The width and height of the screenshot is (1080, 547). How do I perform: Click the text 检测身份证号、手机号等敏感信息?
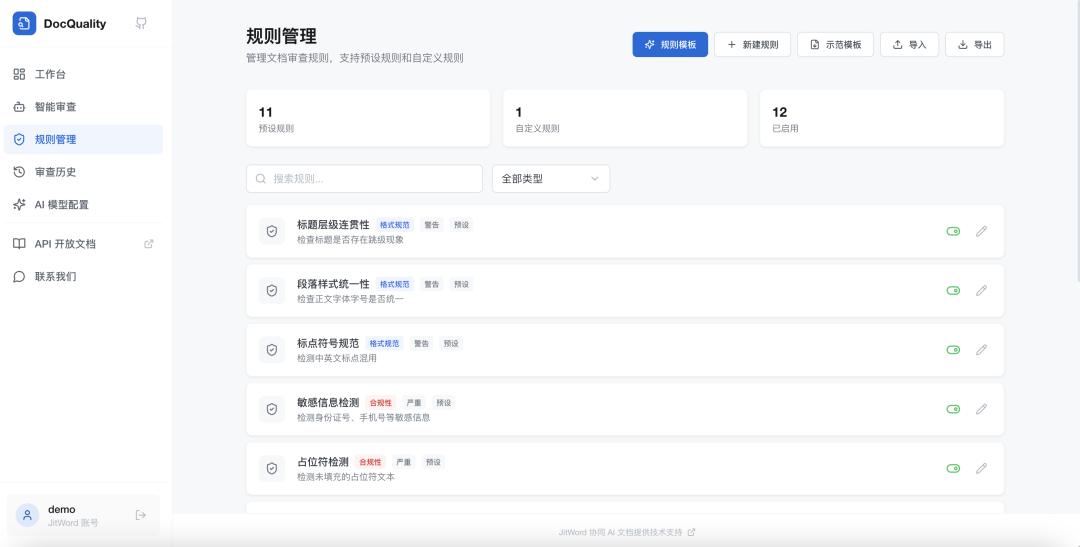364,417
